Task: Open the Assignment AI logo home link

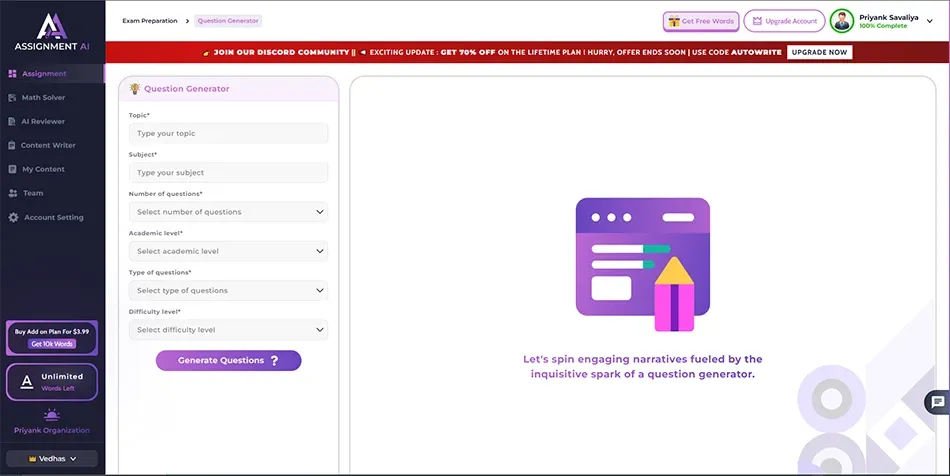Action: pyautogui.click(x=52, y=32)
